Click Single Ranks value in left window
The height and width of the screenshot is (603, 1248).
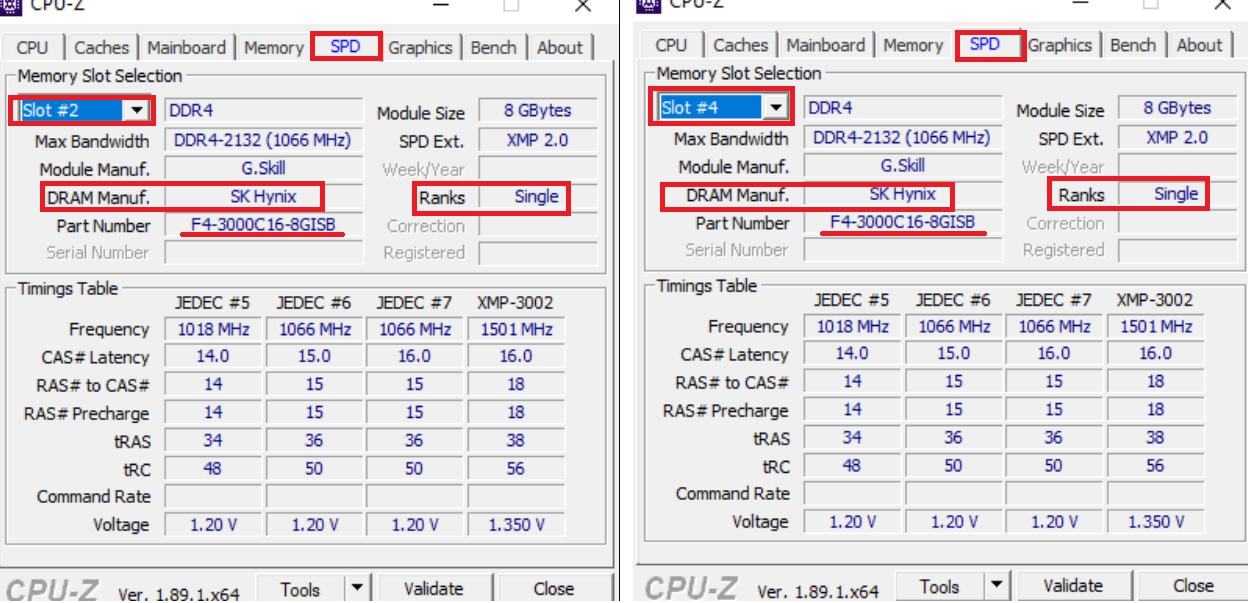coord(537,197)
